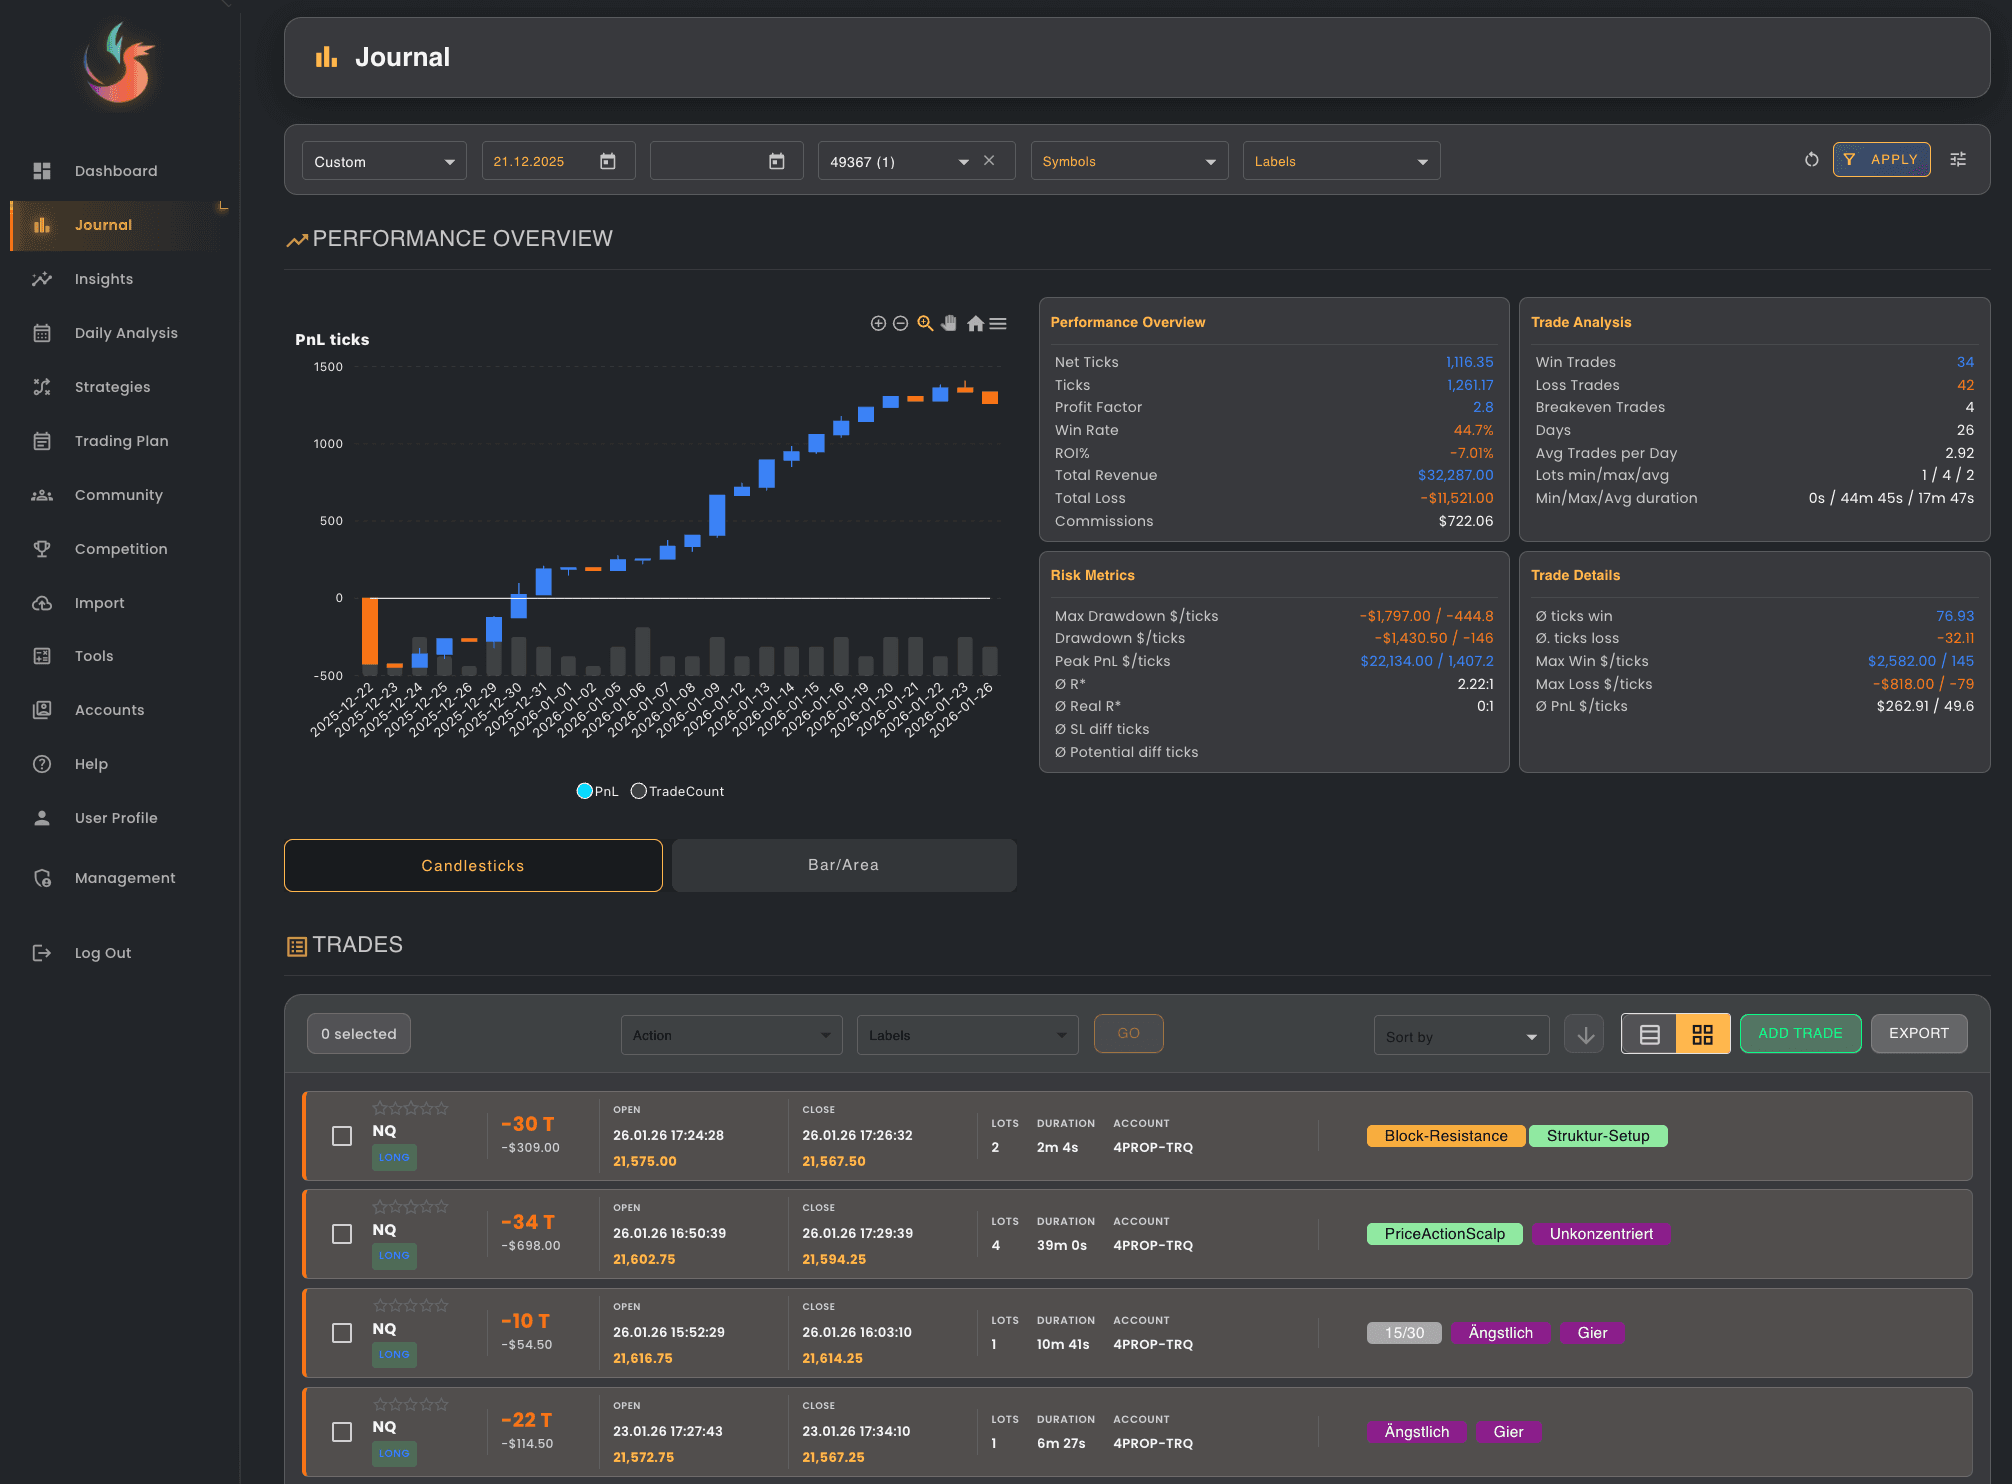
Task: Open the Custom date range dropdown
Action: [384, 161]
